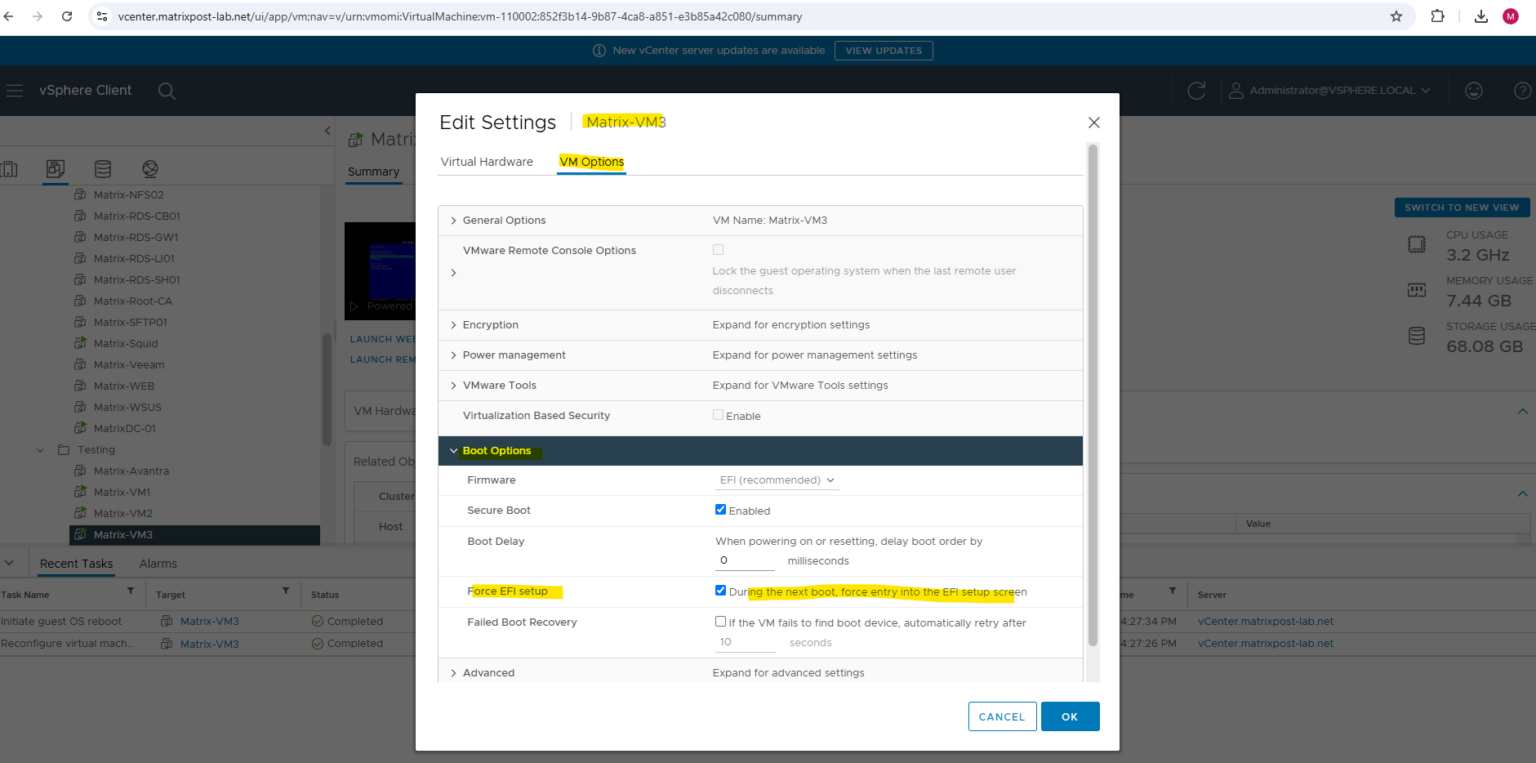Confirm settings with the OK button

[1070, 716]
